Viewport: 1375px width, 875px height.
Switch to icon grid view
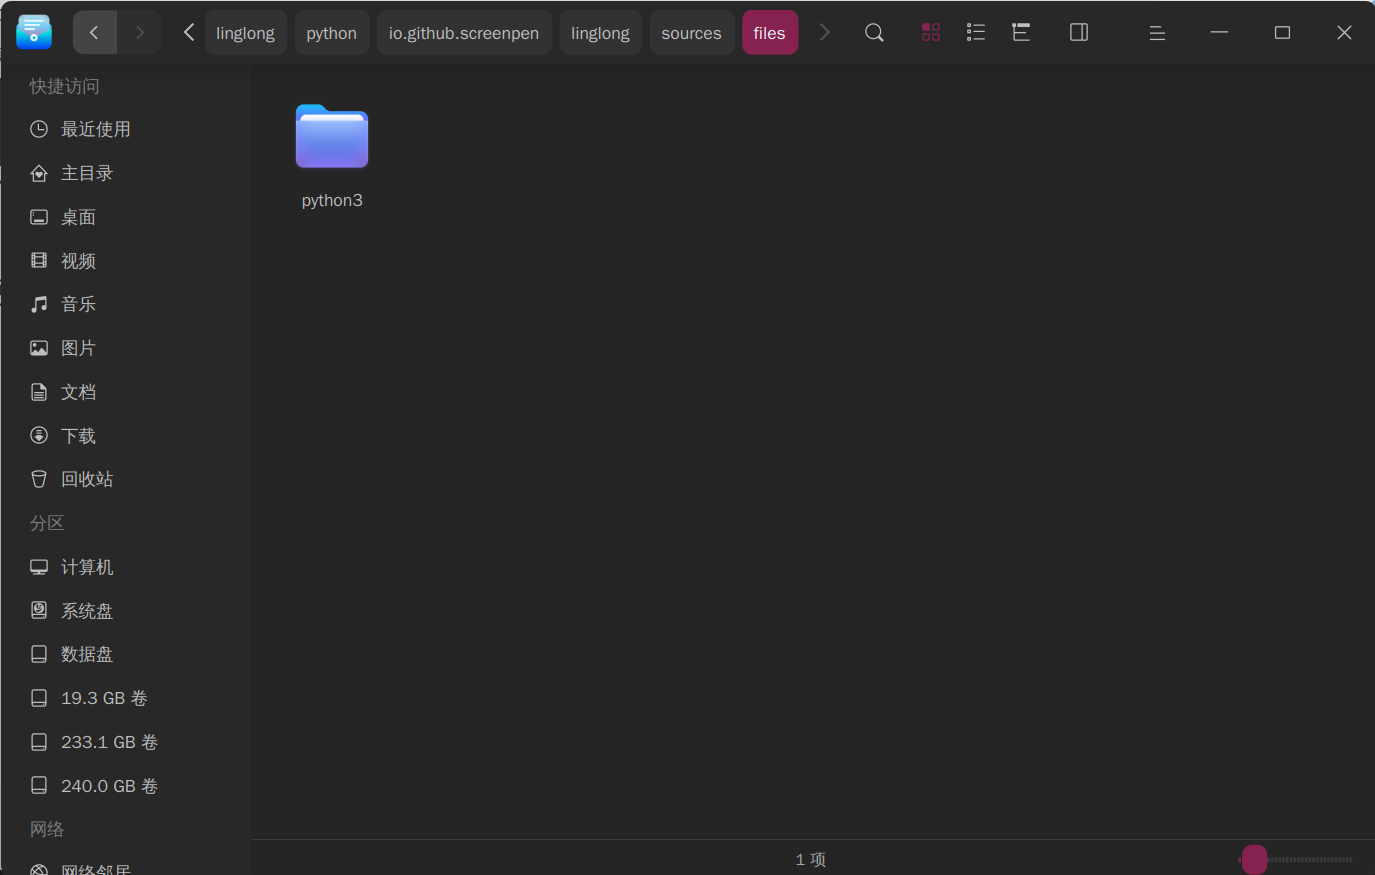931,32
